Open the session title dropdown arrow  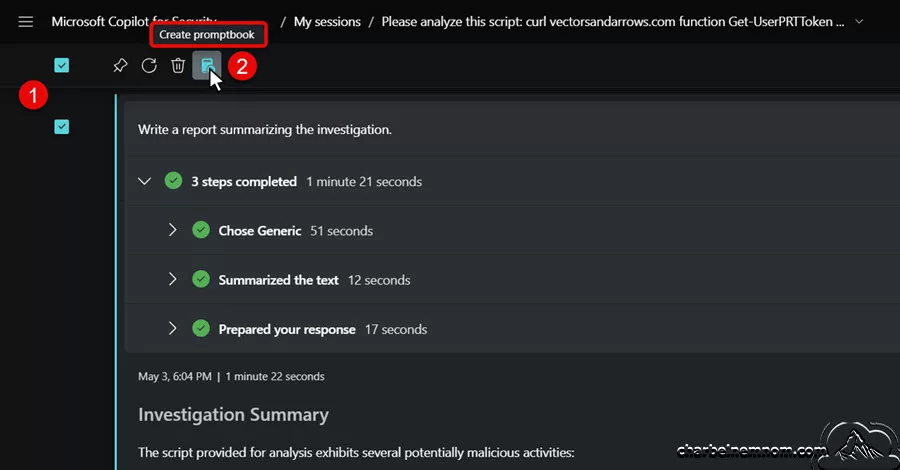coord(859,22)
